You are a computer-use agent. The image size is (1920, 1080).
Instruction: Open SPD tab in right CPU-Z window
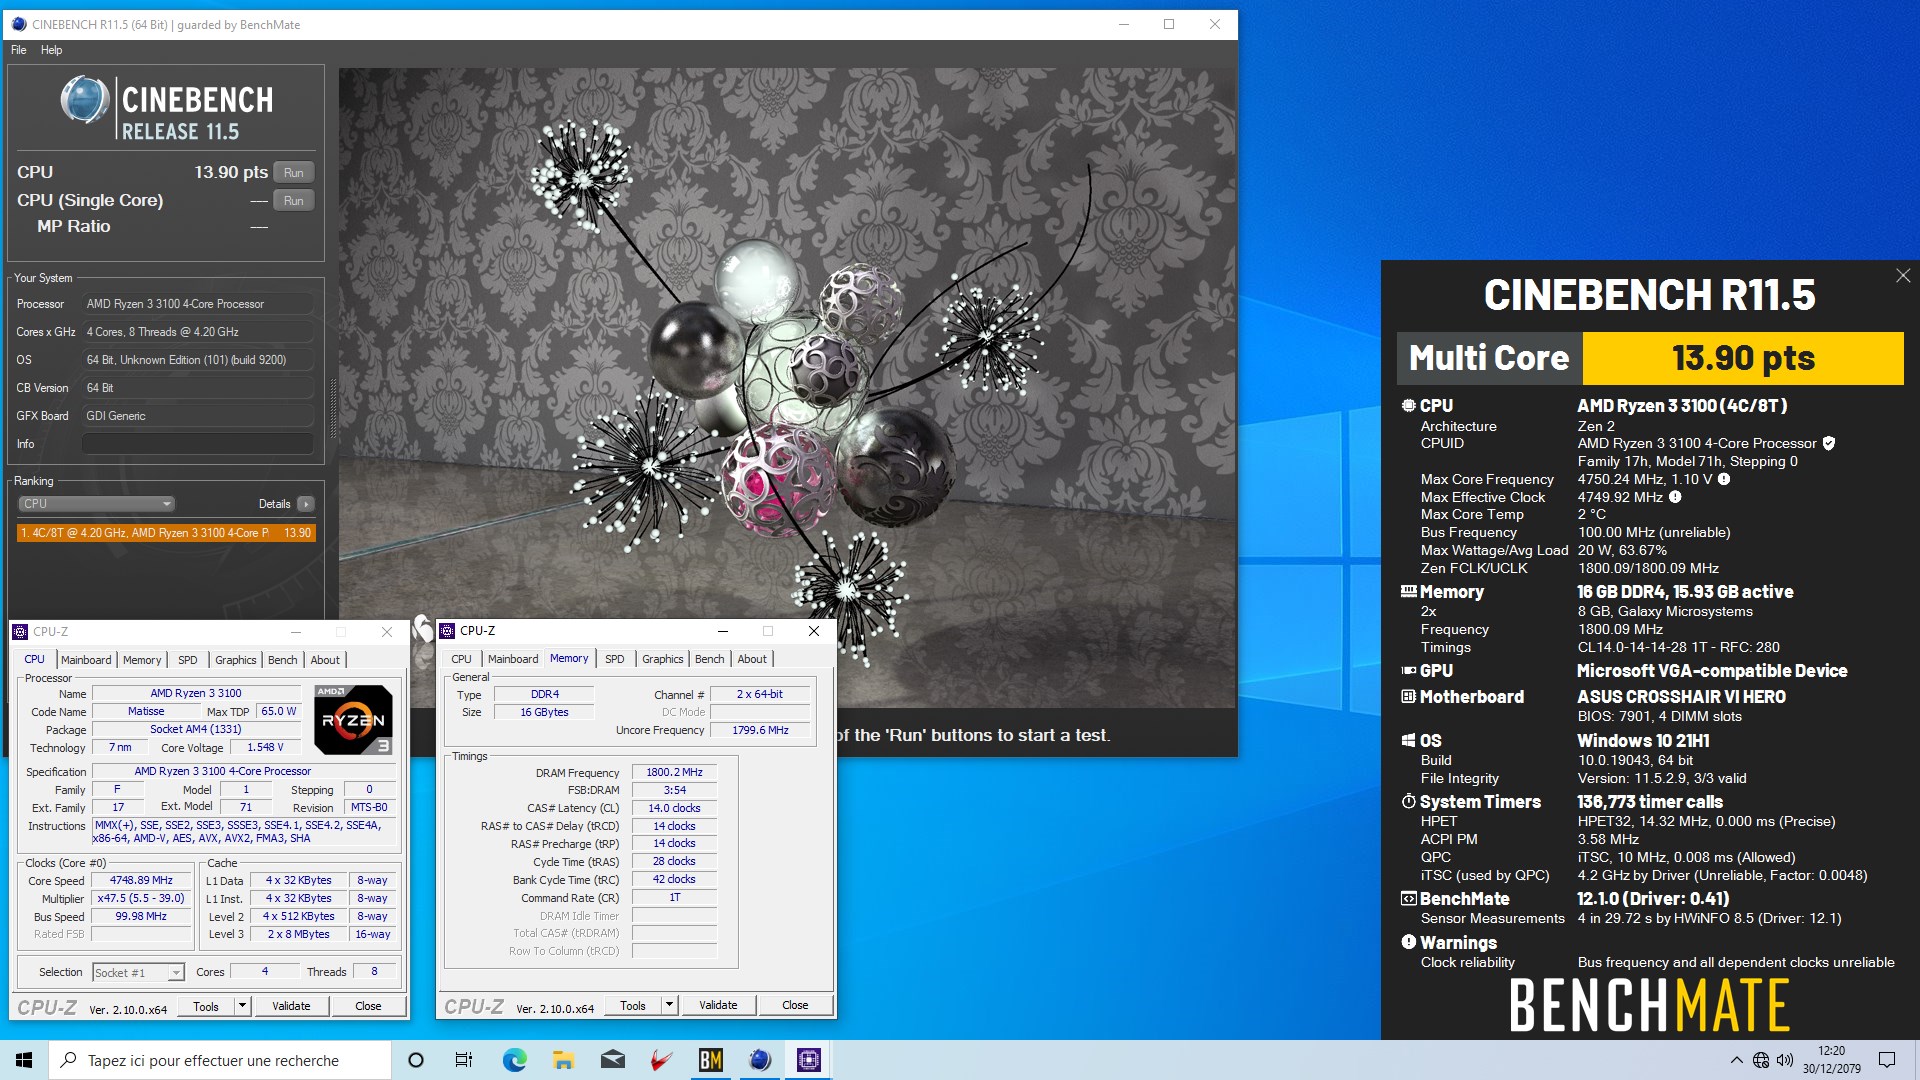(614, 659)
